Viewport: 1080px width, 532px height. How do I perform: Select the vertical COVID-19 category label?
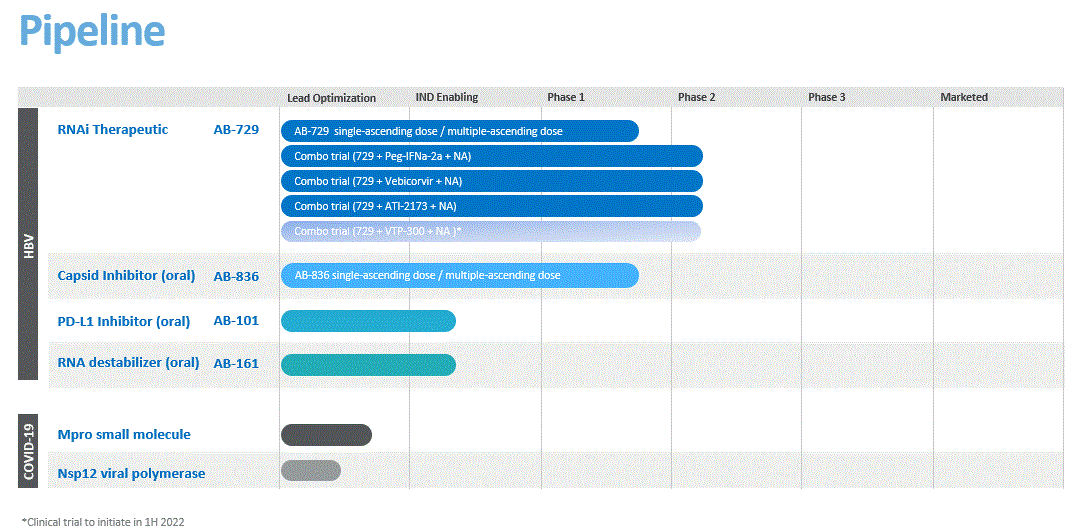28,452
